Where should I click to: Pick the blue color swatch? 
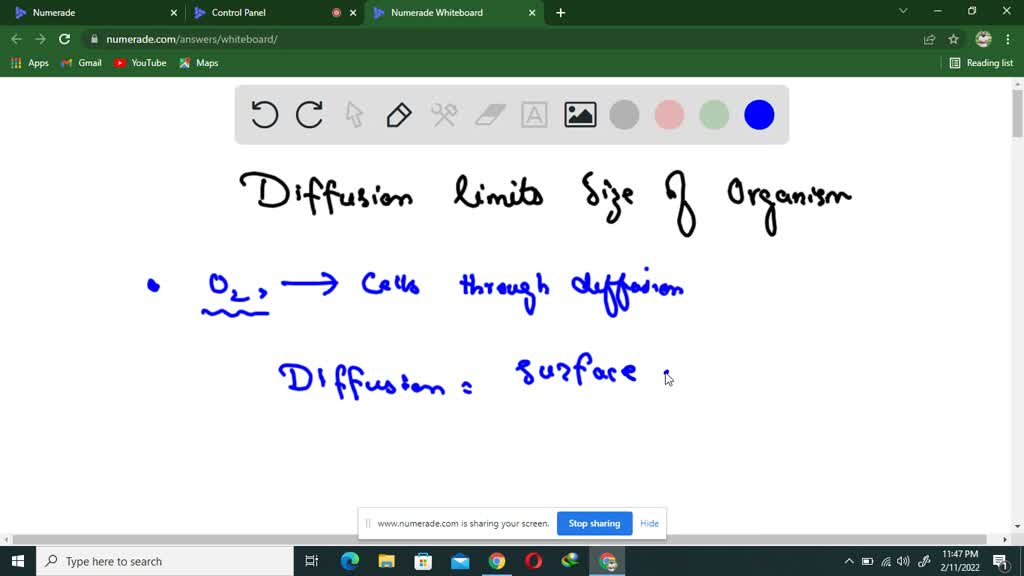[x=759, y=114]
